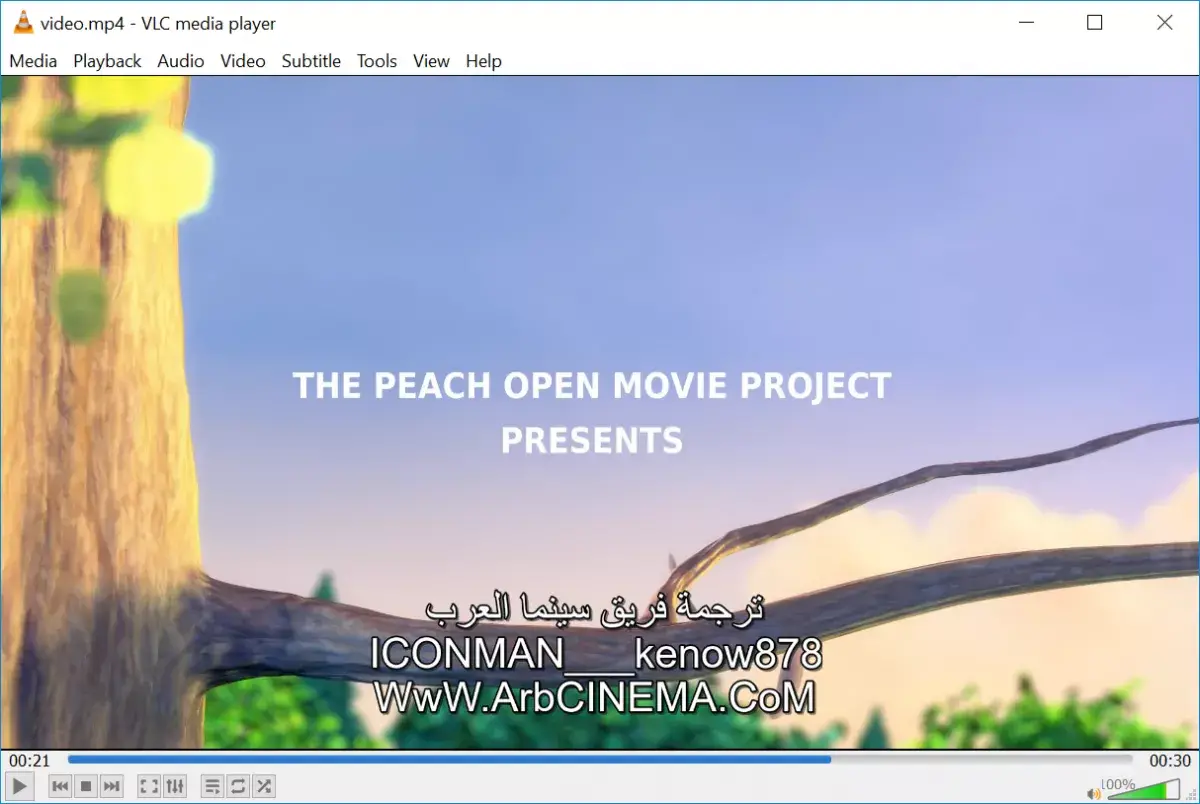Skip to next media track
Viewport: 1200px width, 804px height.
tap(112, 786)
